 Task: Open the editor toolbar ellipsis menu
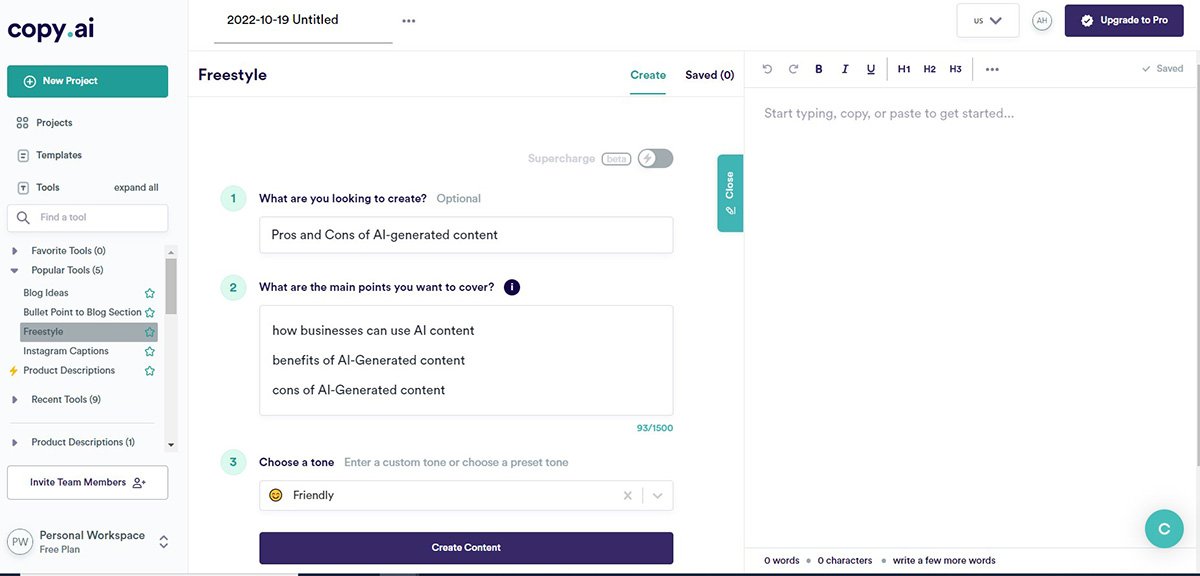[993, 68]
